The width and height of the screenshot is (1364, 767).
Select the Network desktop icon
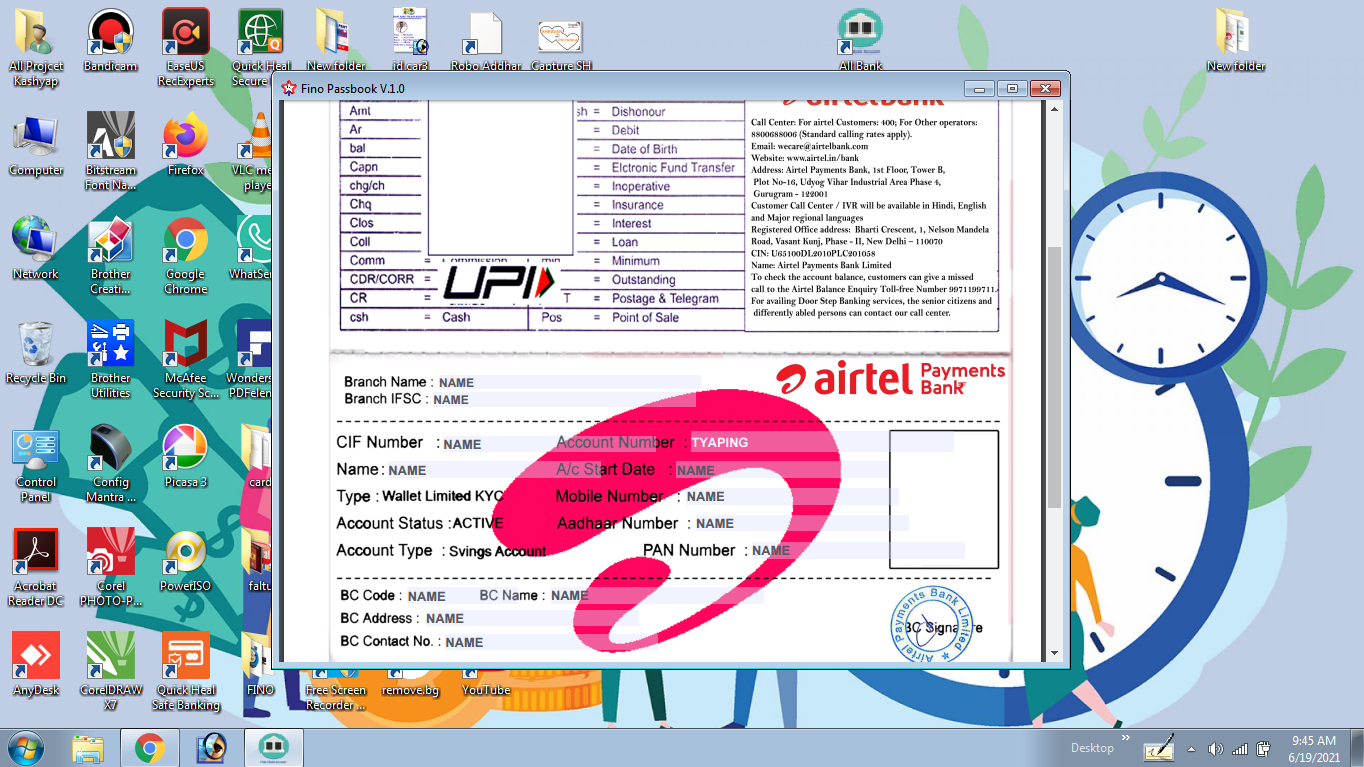36,248
